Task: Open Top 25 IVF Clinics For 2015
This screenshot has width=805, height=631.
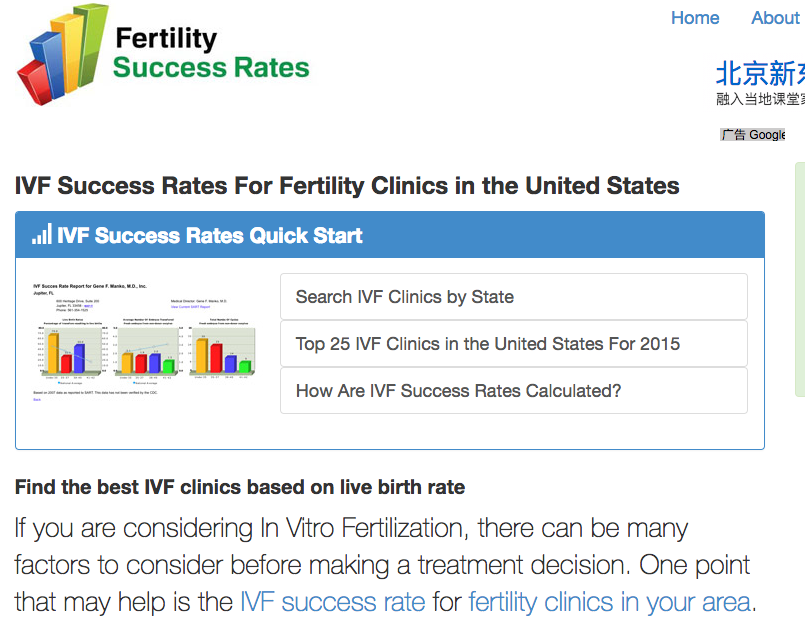Action: (x=513, y=343)
